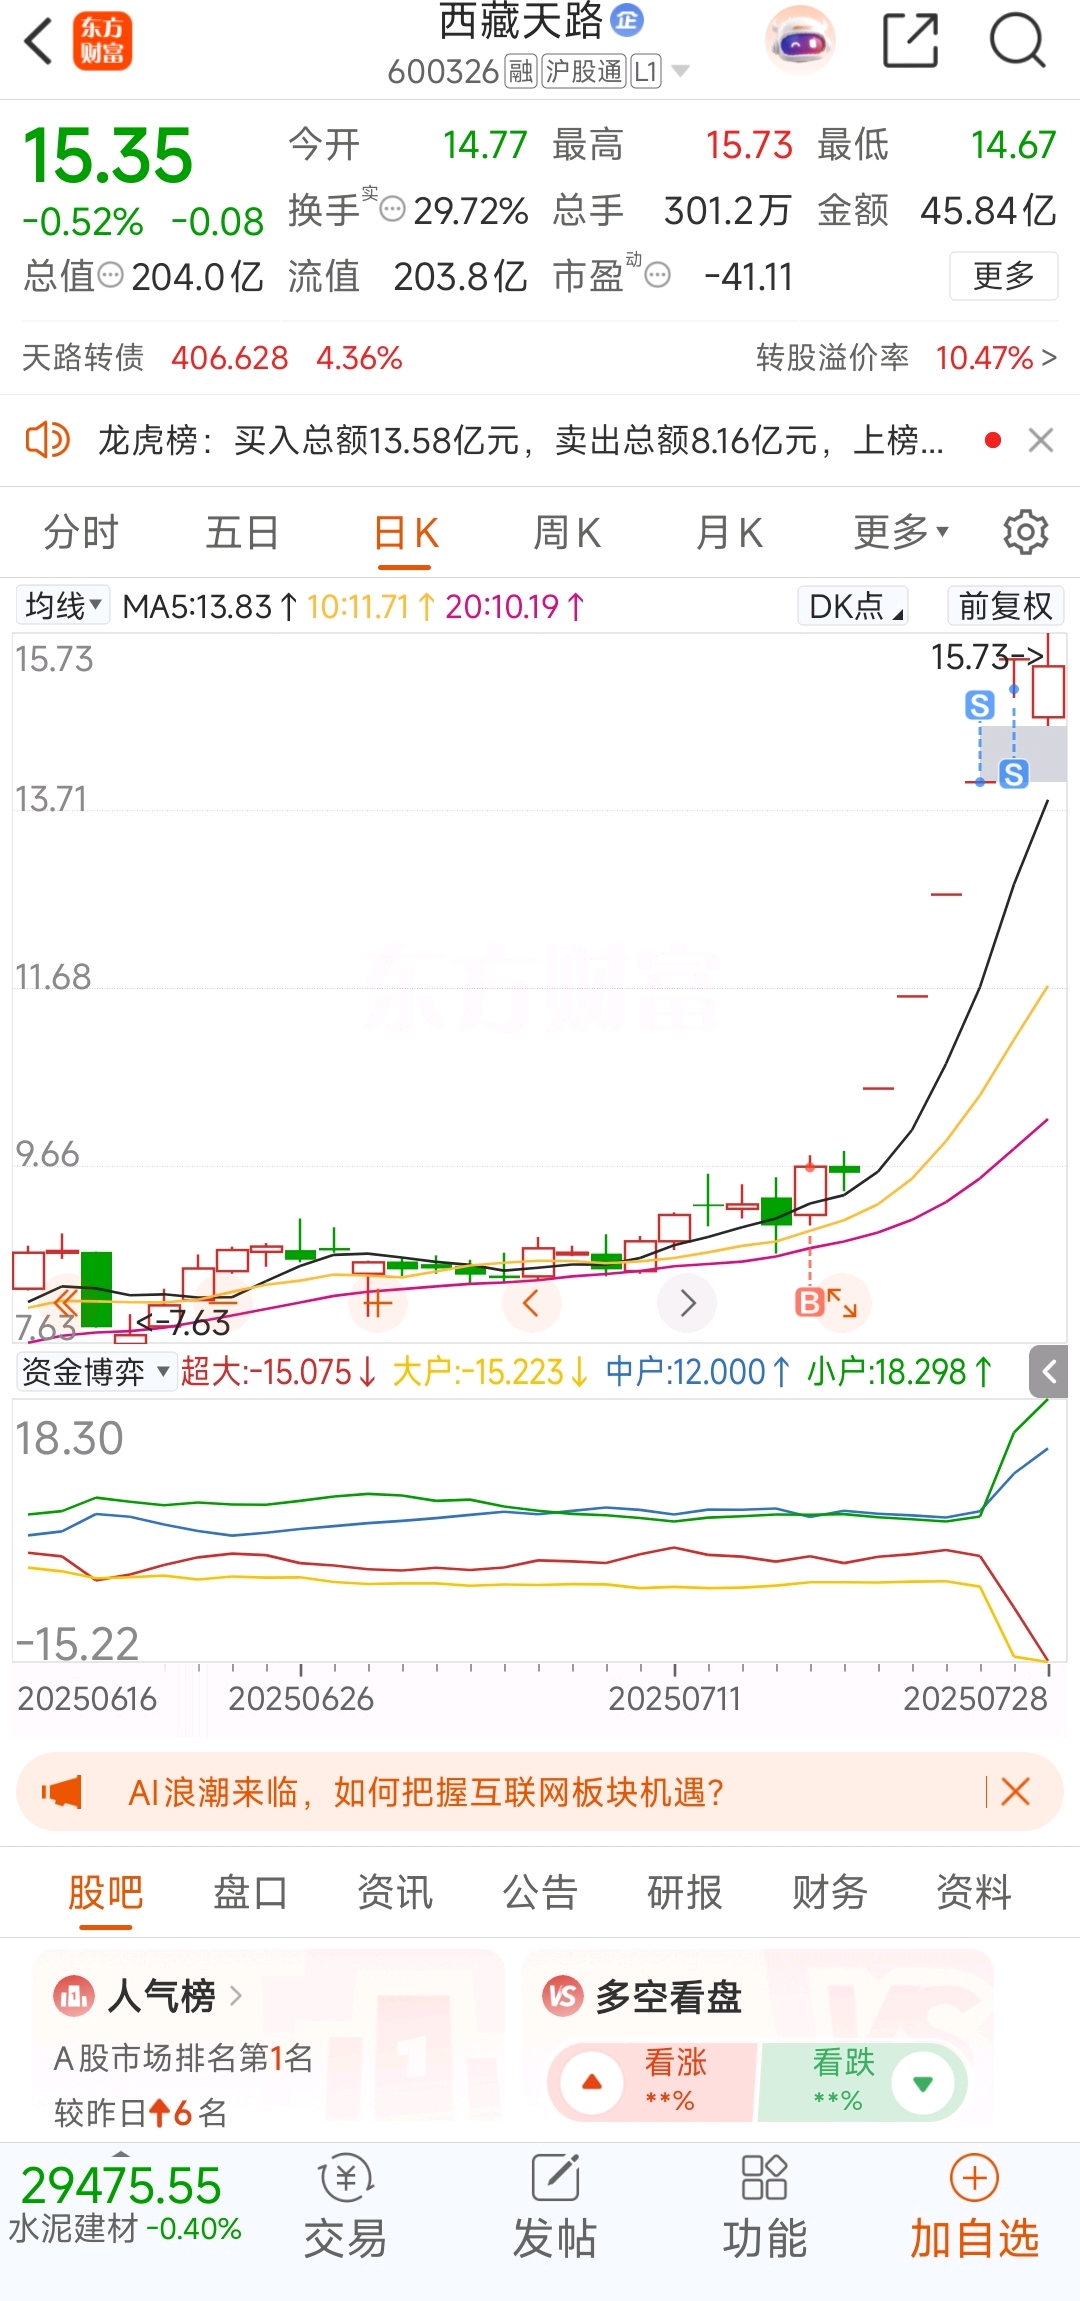The width and height of the screenshot is (1080, 2301).
Task: Expand the 人气榜 chevron
Action: pyautogui.click(x=236, y=1996)
